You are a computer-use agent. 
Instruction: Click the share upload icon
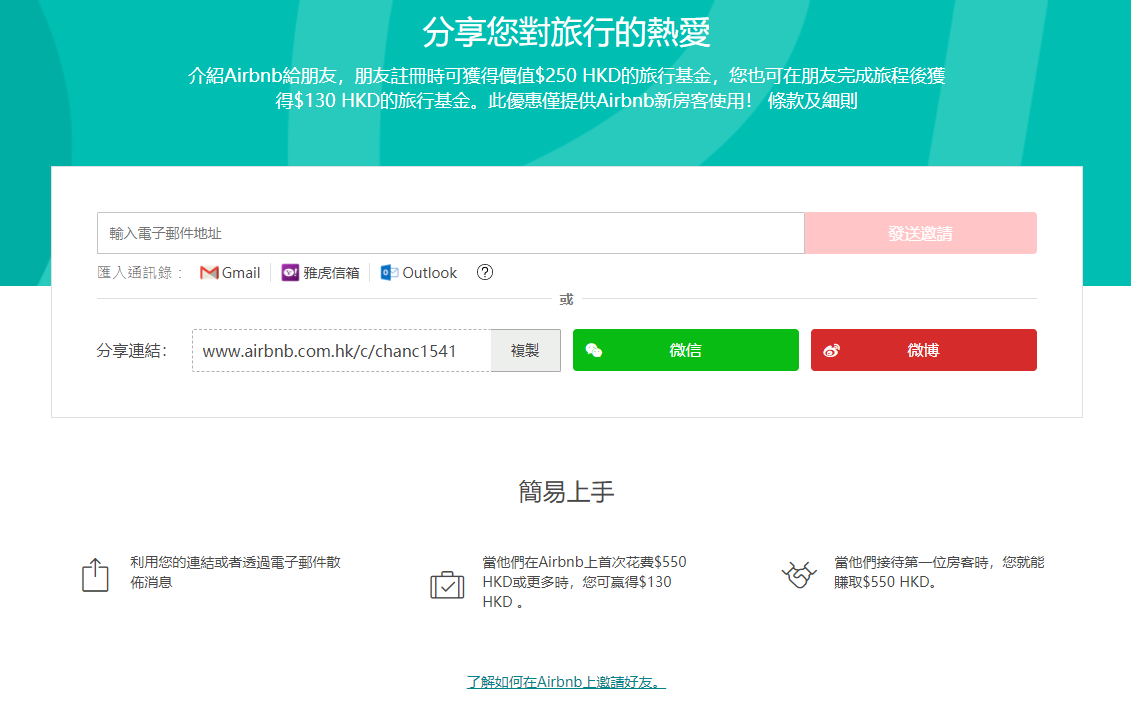(95, 575)
